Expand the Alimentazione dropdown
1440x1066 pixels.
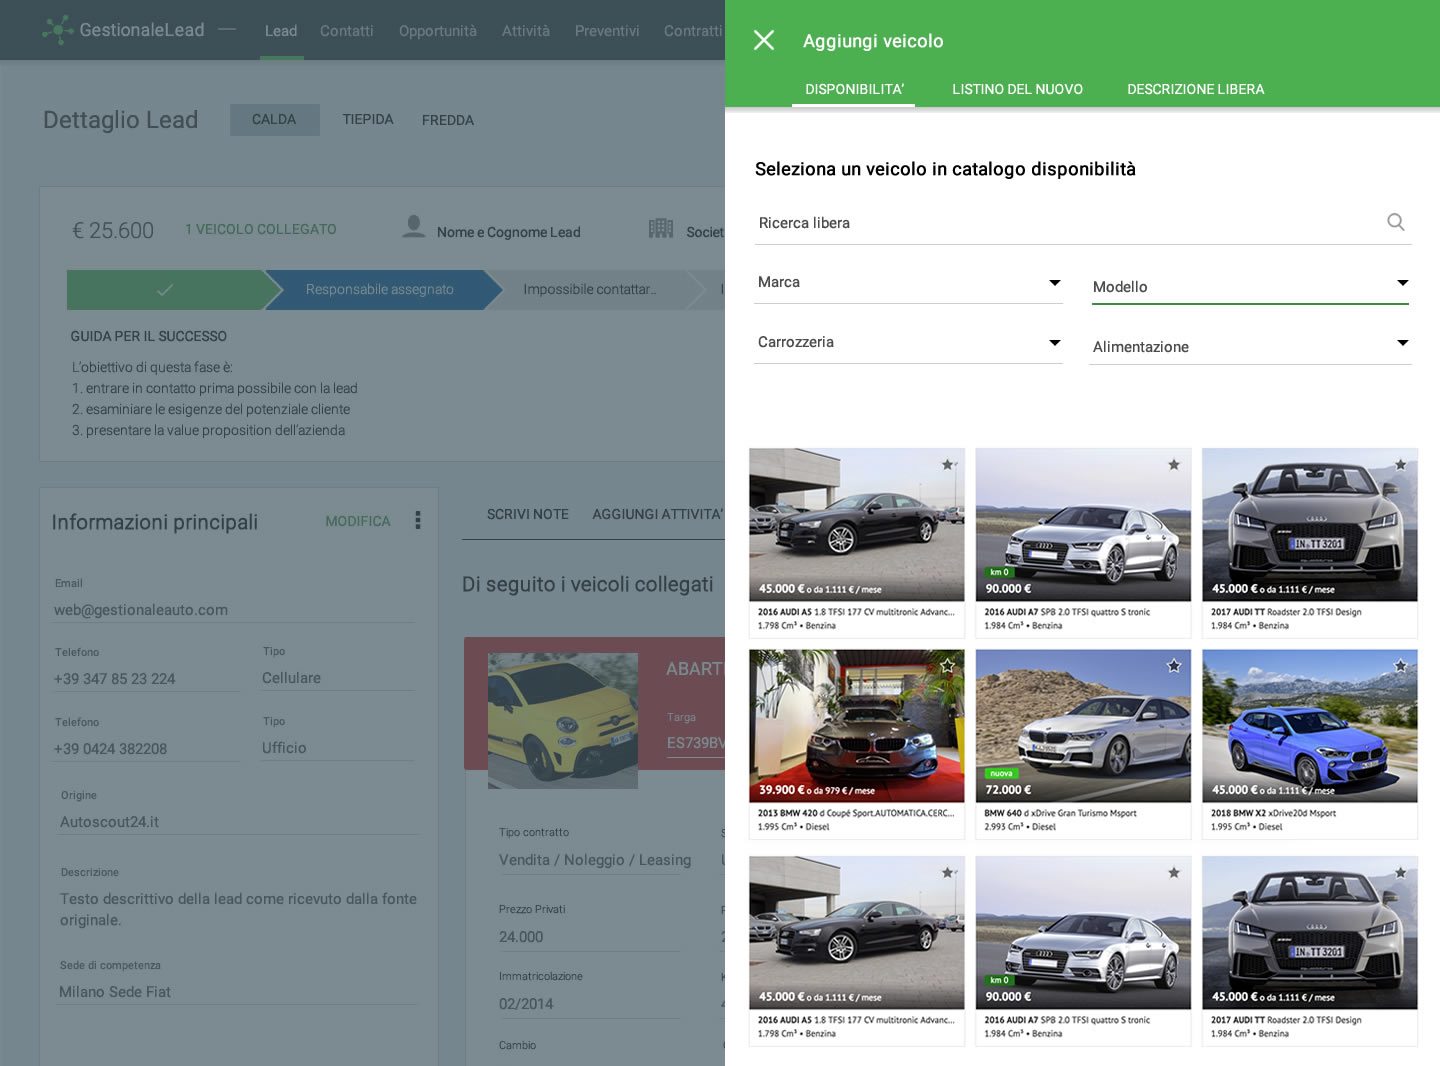[1250, 347]
